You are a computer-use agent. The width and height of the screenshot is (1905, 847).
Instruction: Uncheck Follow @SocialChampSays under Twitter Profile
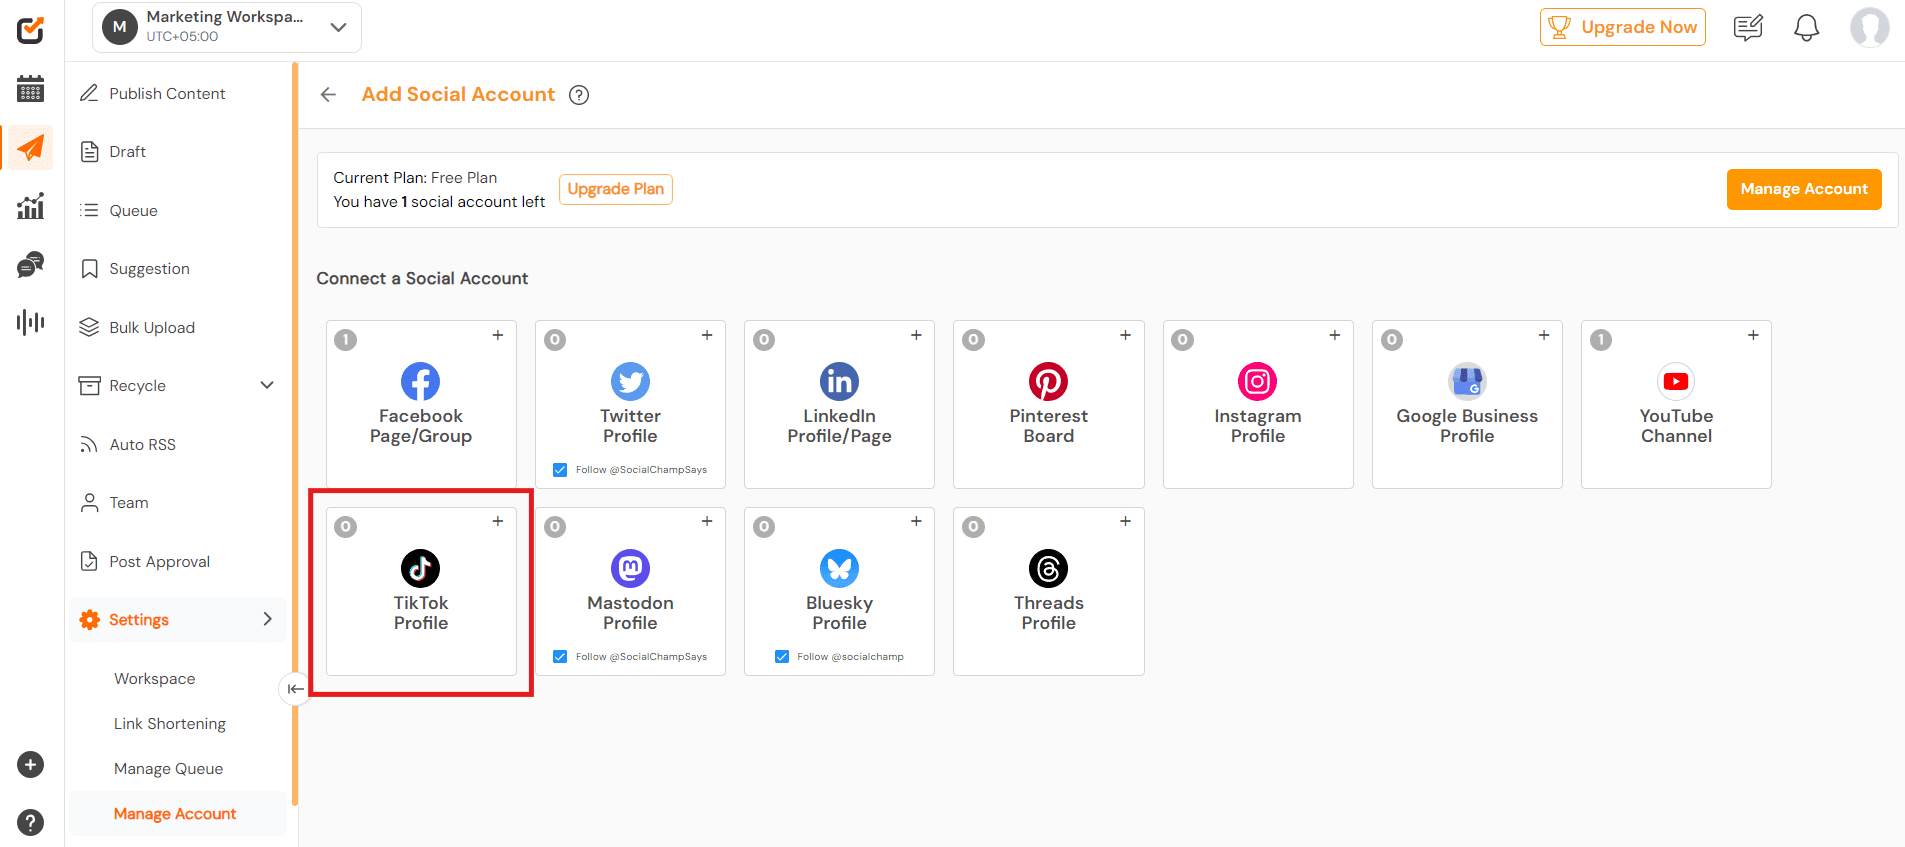pos(560,470)
